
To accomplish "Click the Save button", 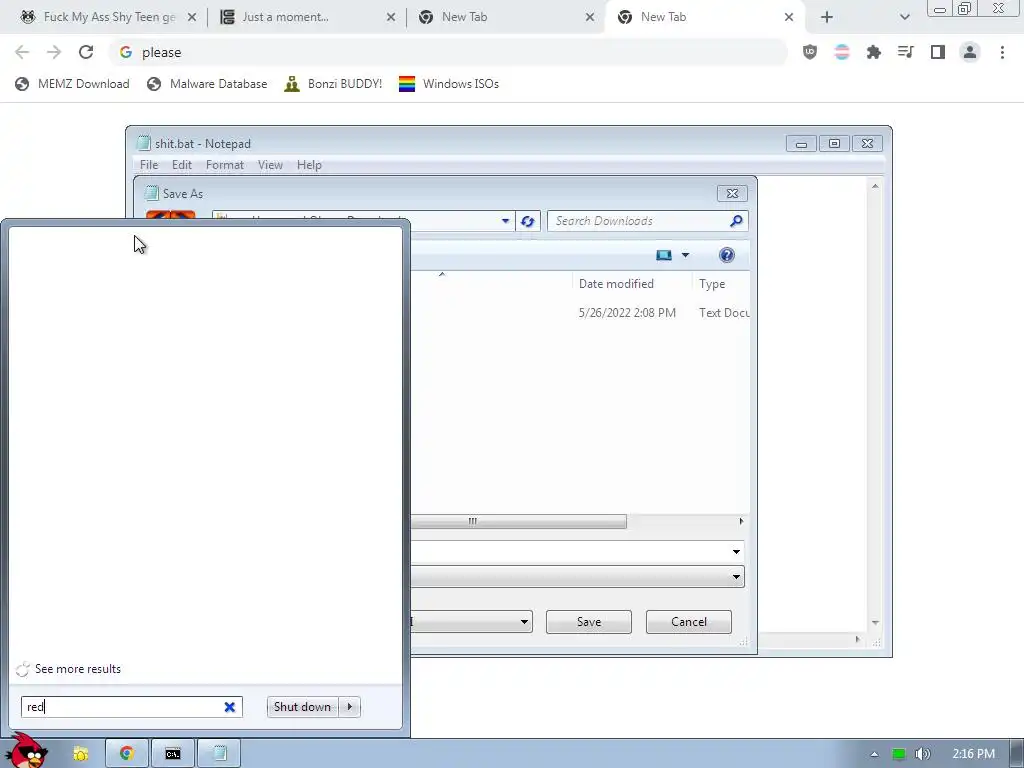I will tap(588, 622).
